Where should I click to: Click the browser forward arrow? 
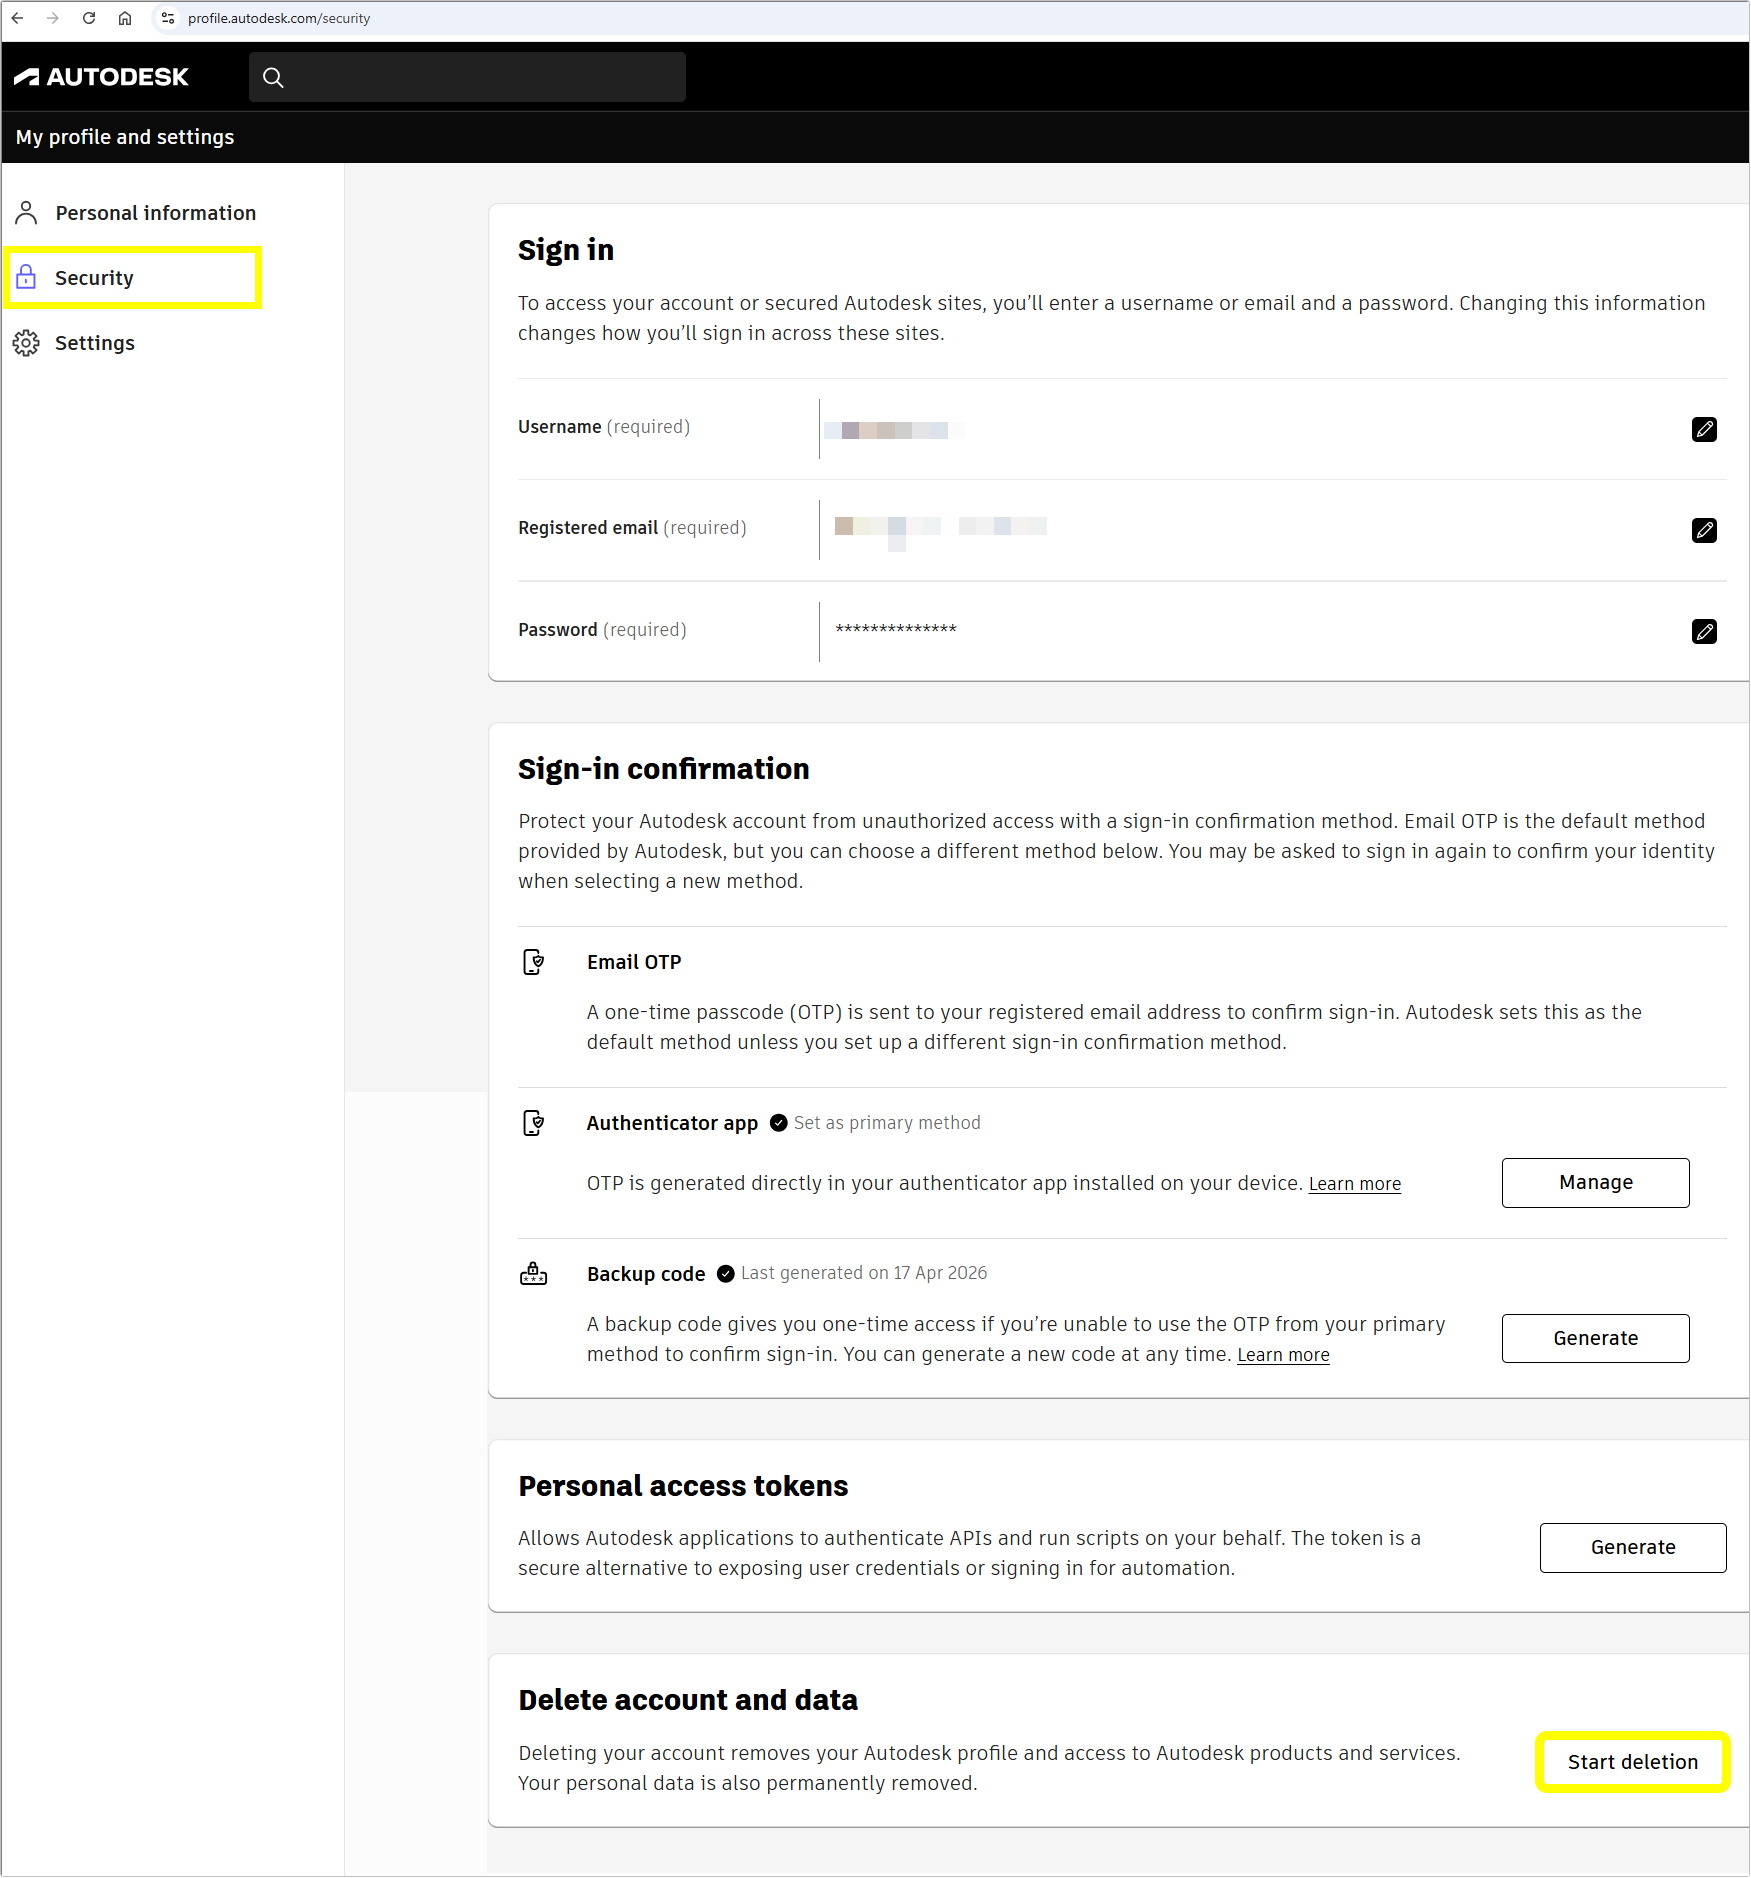pos(53,18)
